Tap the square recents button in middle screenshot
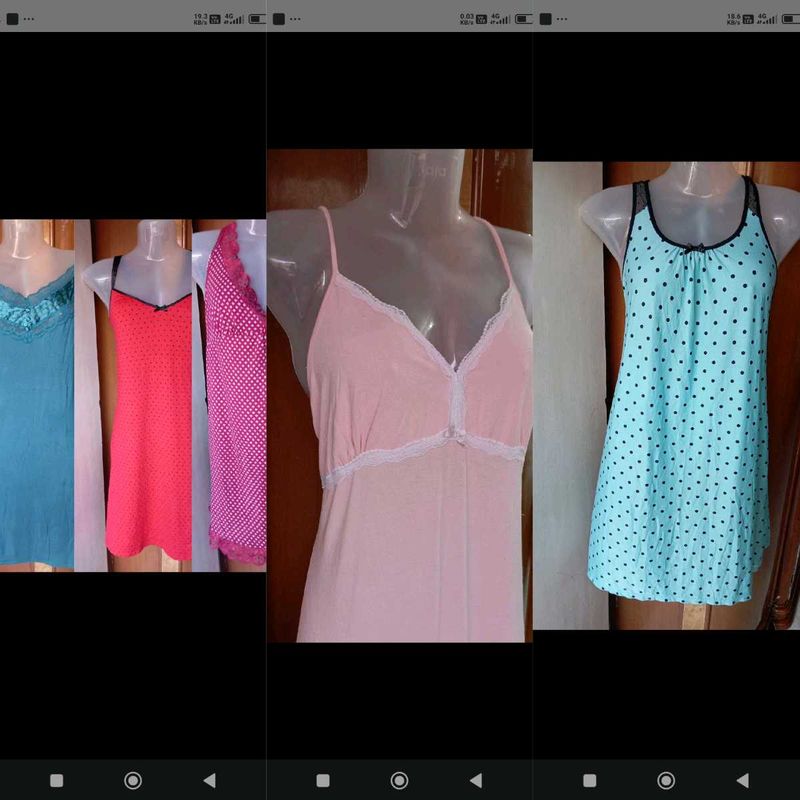The image size is (800, 800). point(323,780)
